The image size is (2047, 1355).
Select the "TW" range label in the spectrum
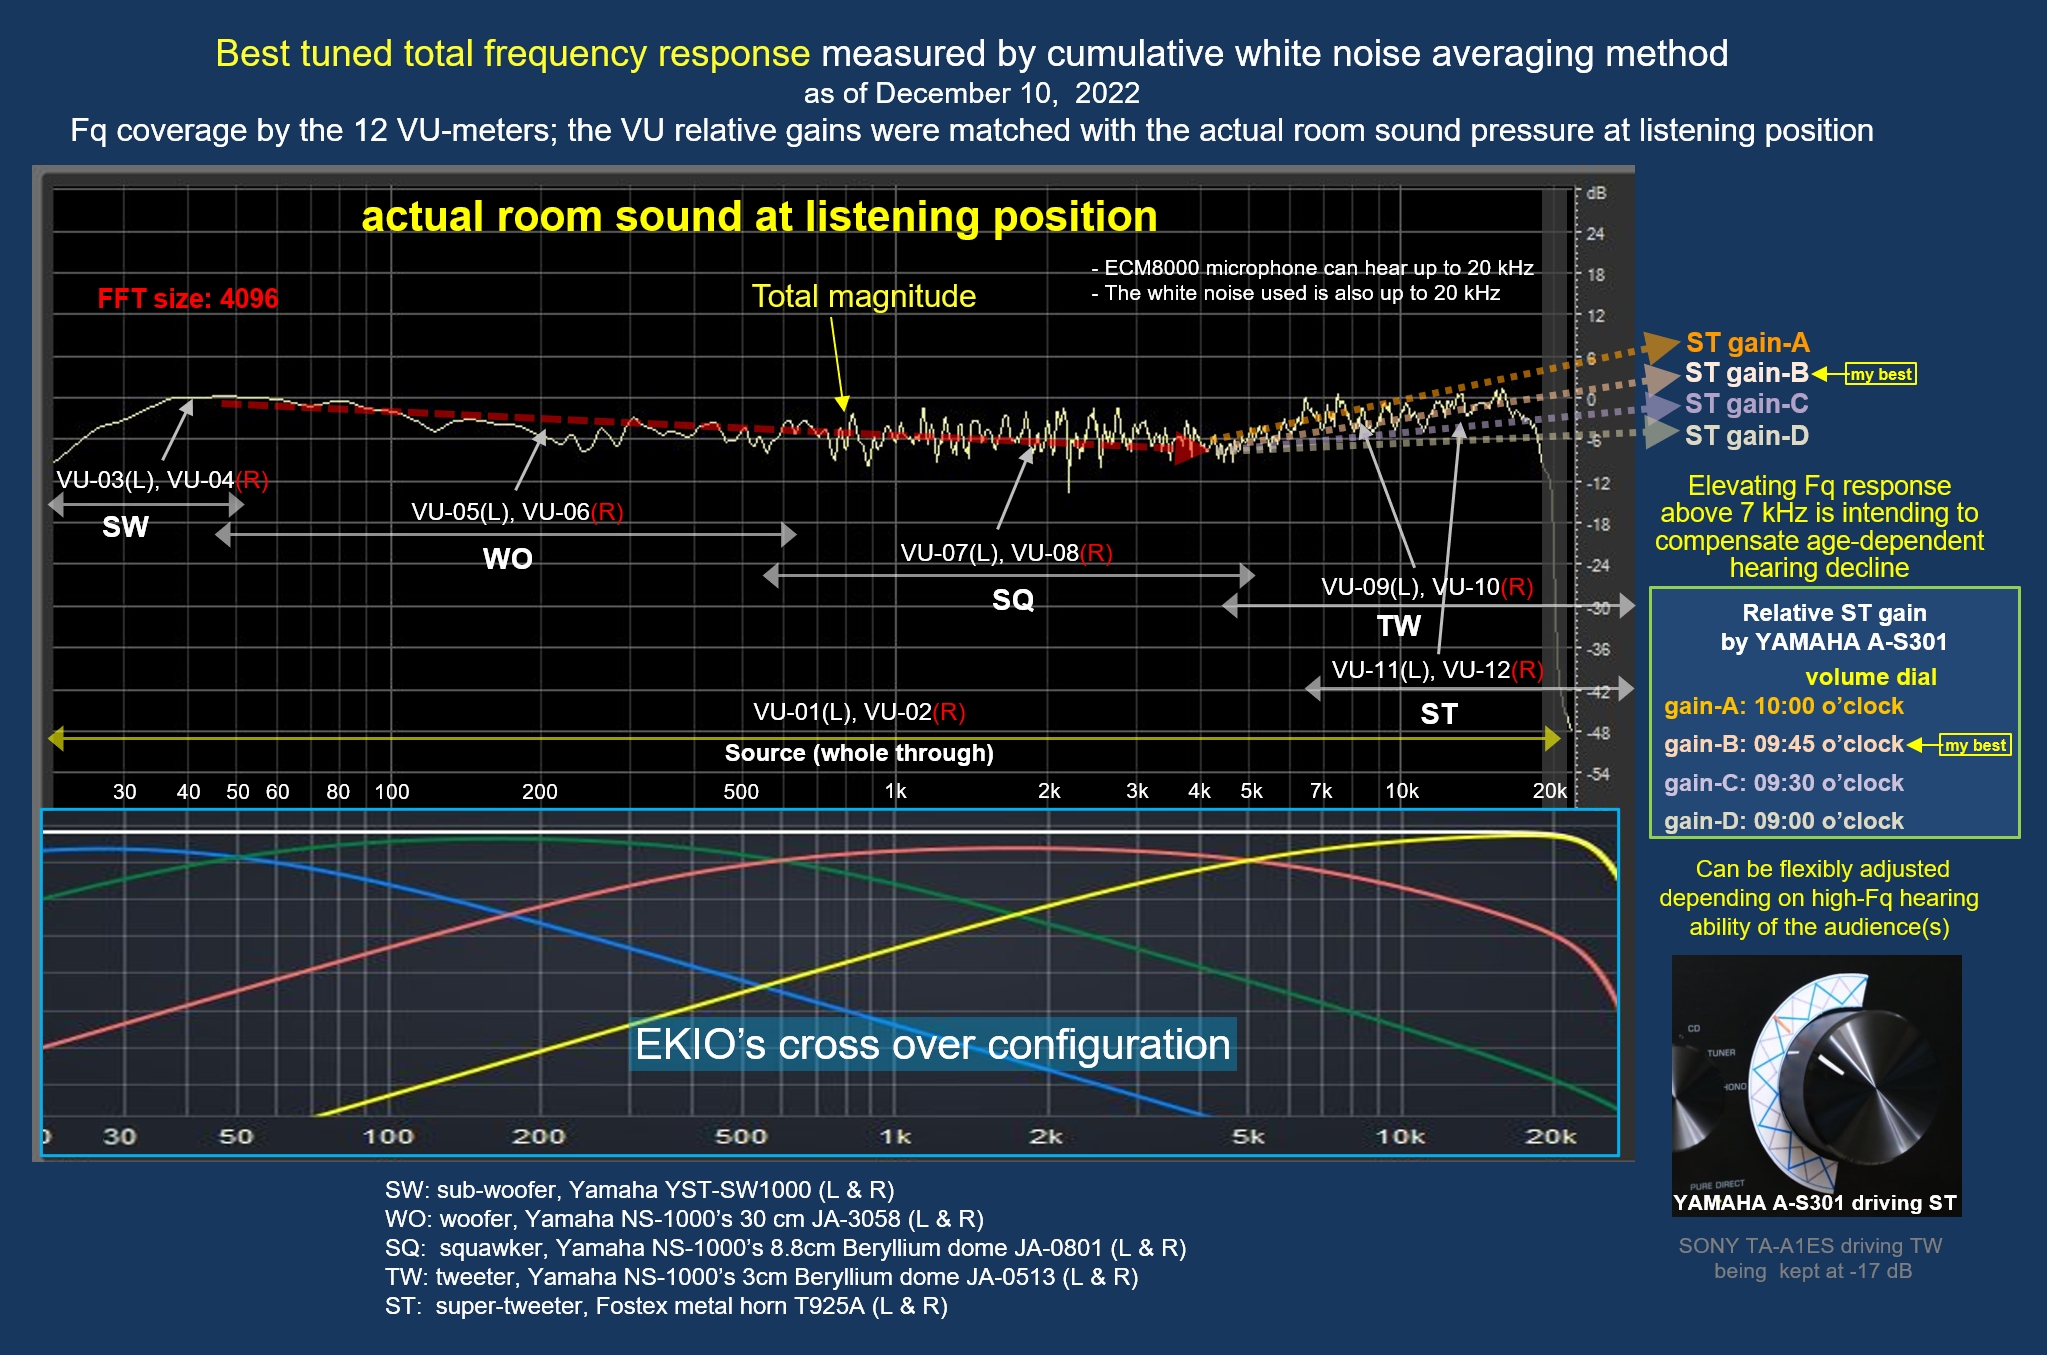click(x=1398, y=626)
